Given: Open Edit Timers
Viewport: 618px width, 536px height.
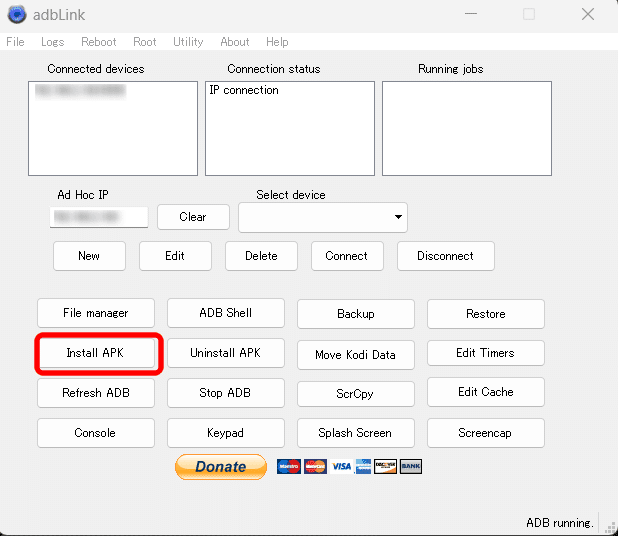Looking at the screenshot, I should click(486, 353).
